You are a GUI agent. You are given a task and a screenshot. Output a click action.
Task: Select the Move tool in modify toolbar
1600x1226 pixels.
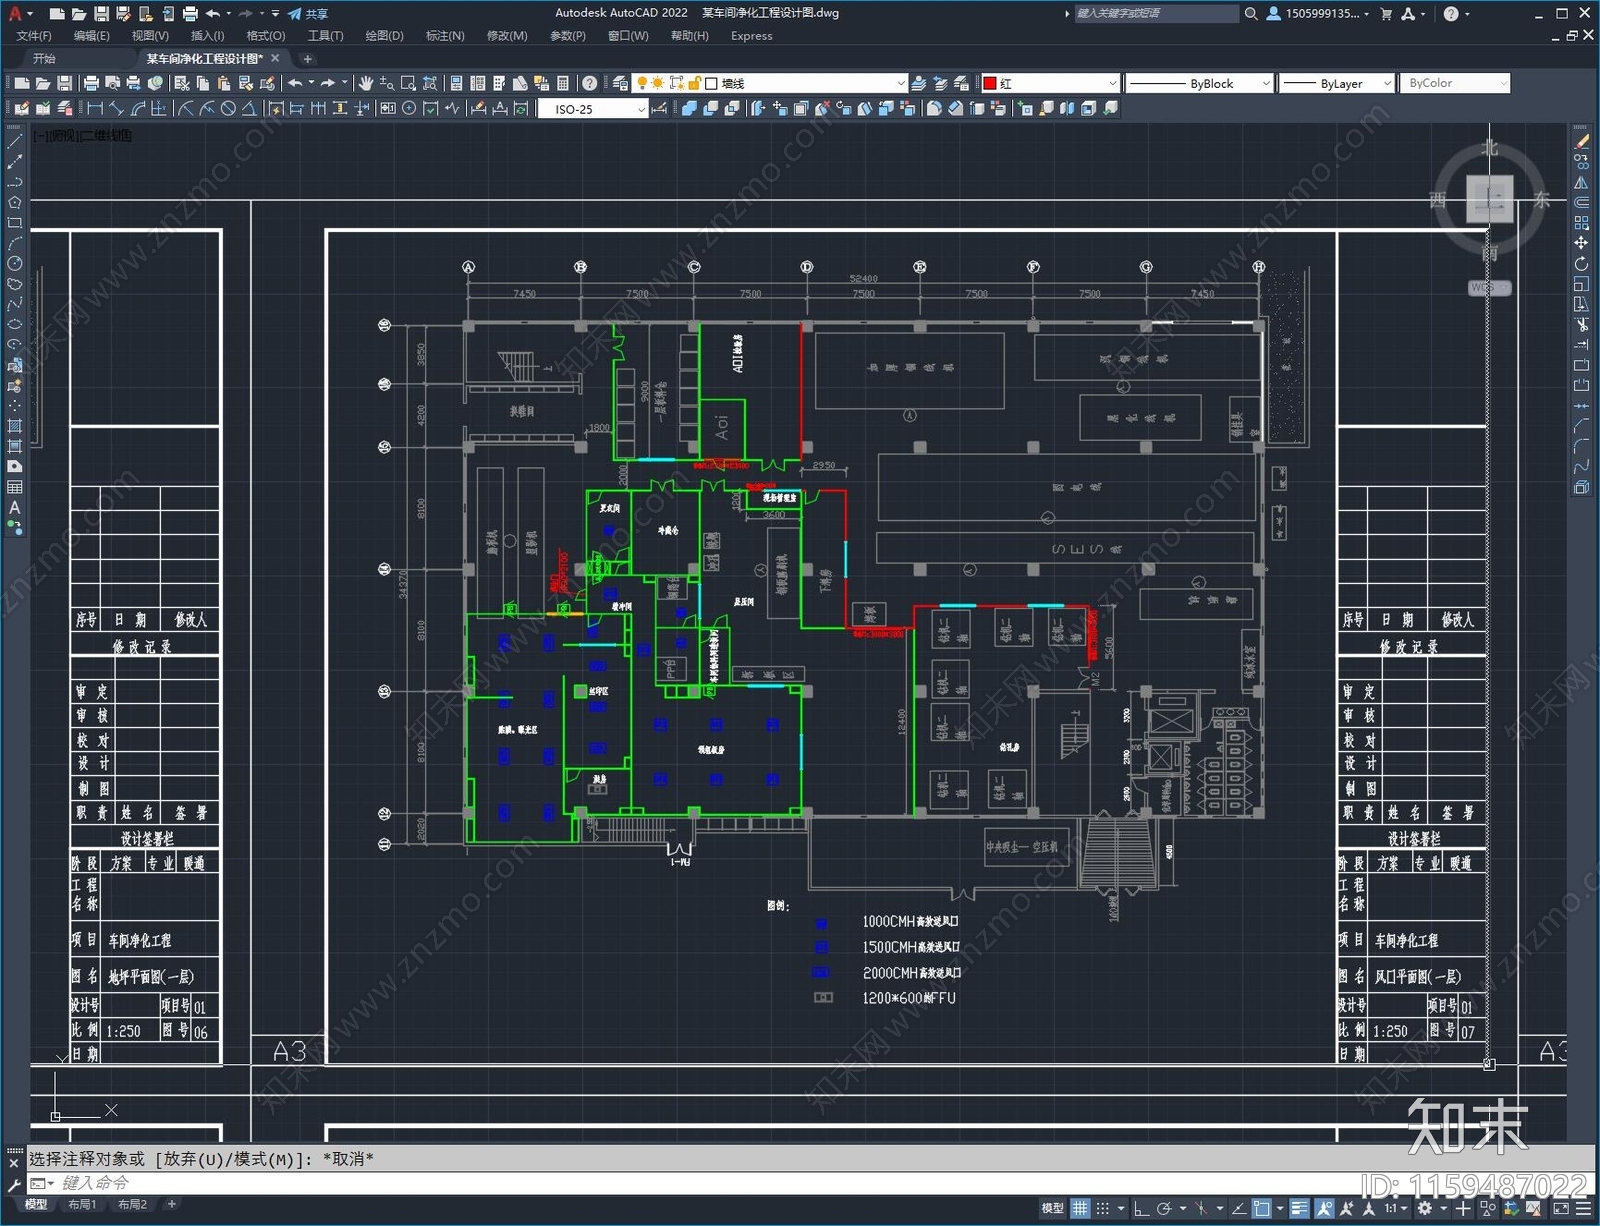coord(1581,243)
